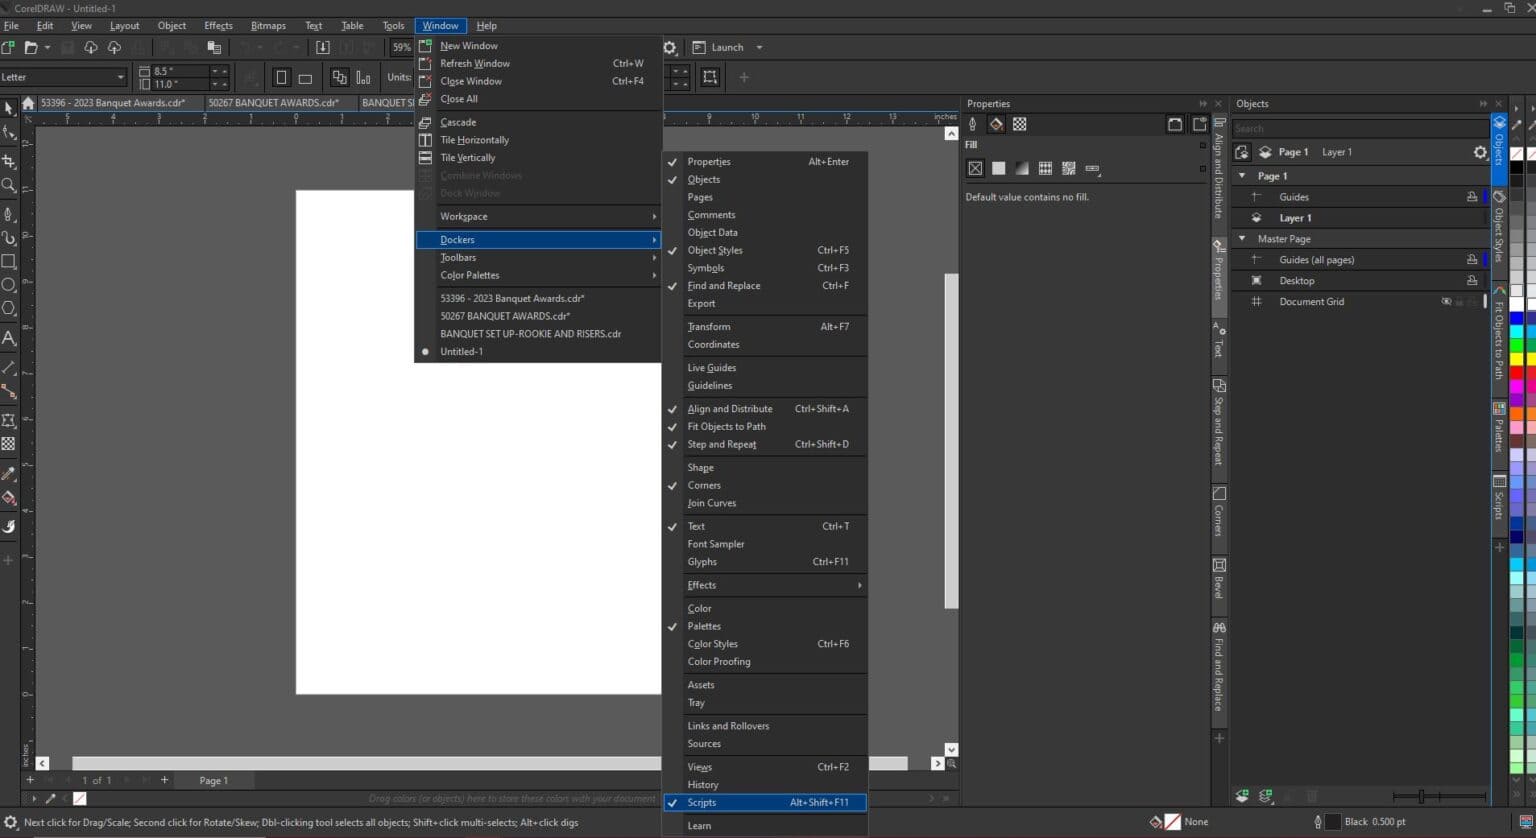Pick the Rectangle tool

click(8, 262)
